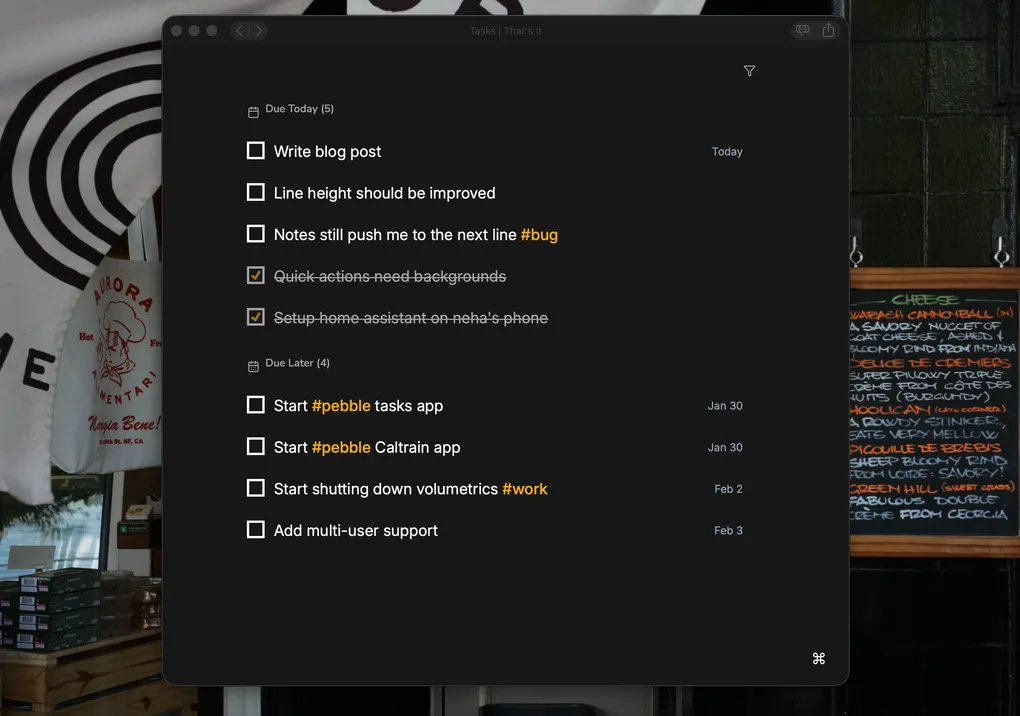Image resolution: width=1020 pixels, height=716 pixels.
Task: Select the Line height should be improved text
Action: (384, 193)
